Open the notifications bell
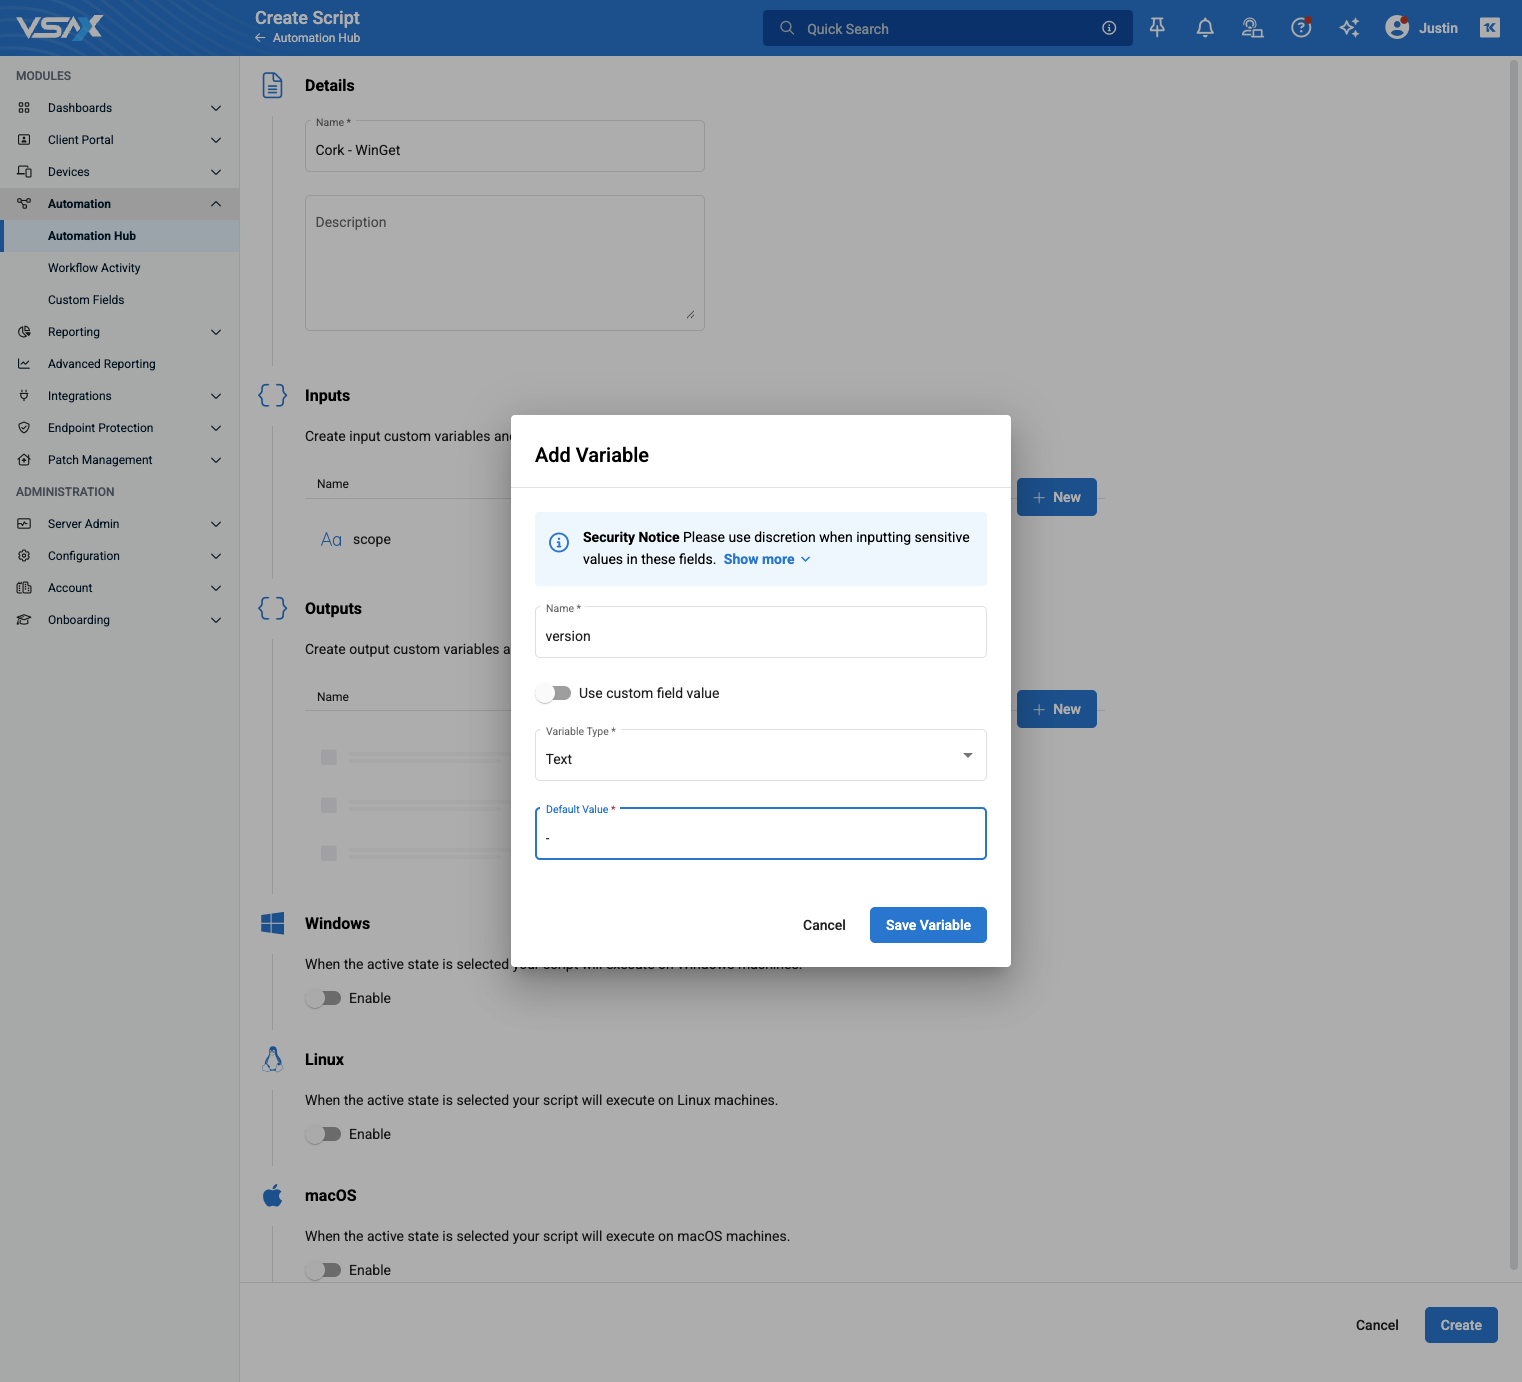1522x1382 pixels. [x=1205, y=28]
